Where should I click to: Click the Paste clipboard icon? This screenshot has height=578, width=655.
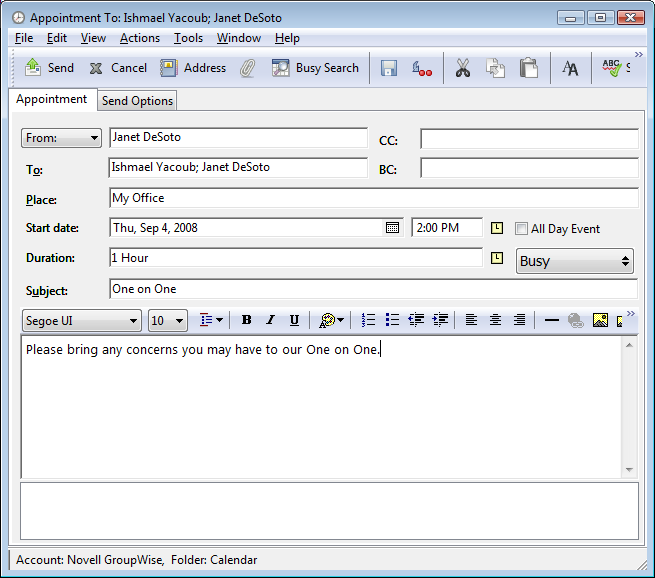click(528, 68)
